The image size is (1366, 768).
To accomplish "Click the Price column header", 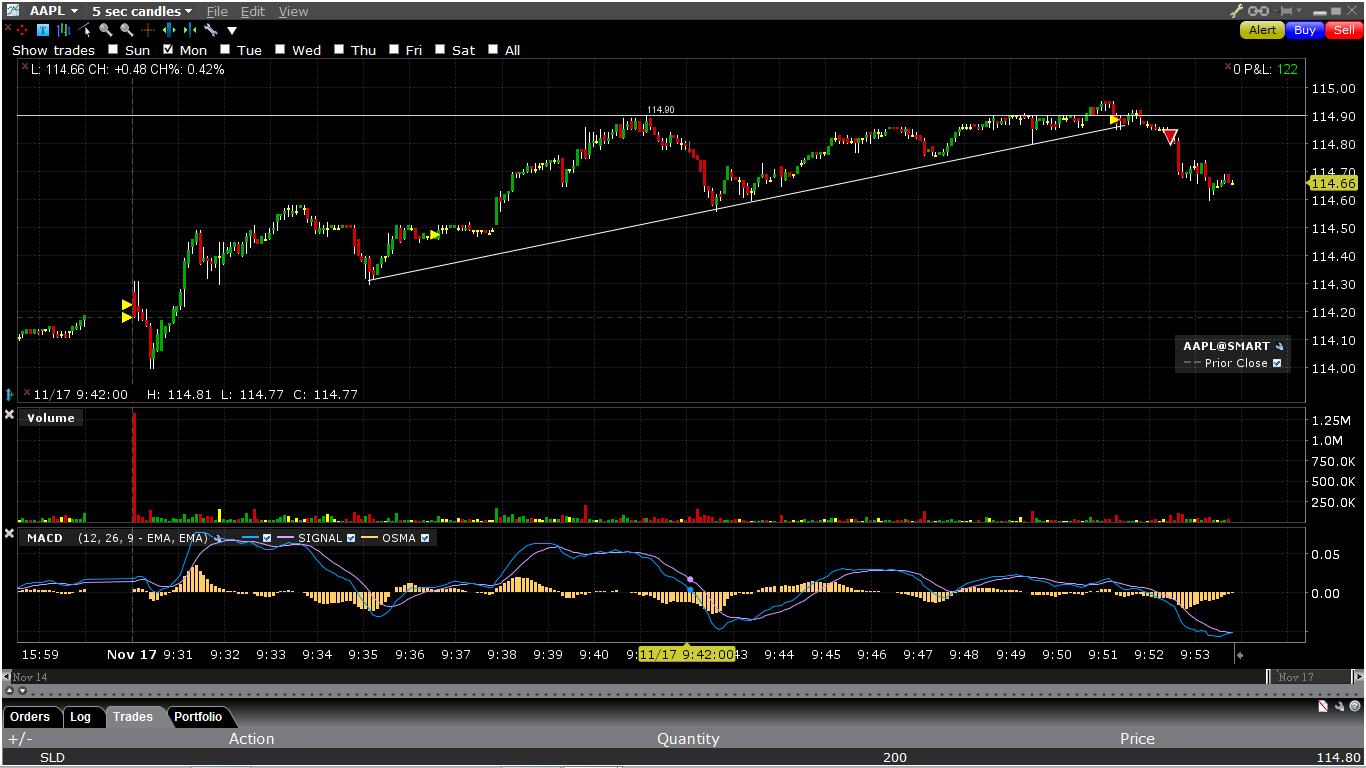I will [1137, 739].
